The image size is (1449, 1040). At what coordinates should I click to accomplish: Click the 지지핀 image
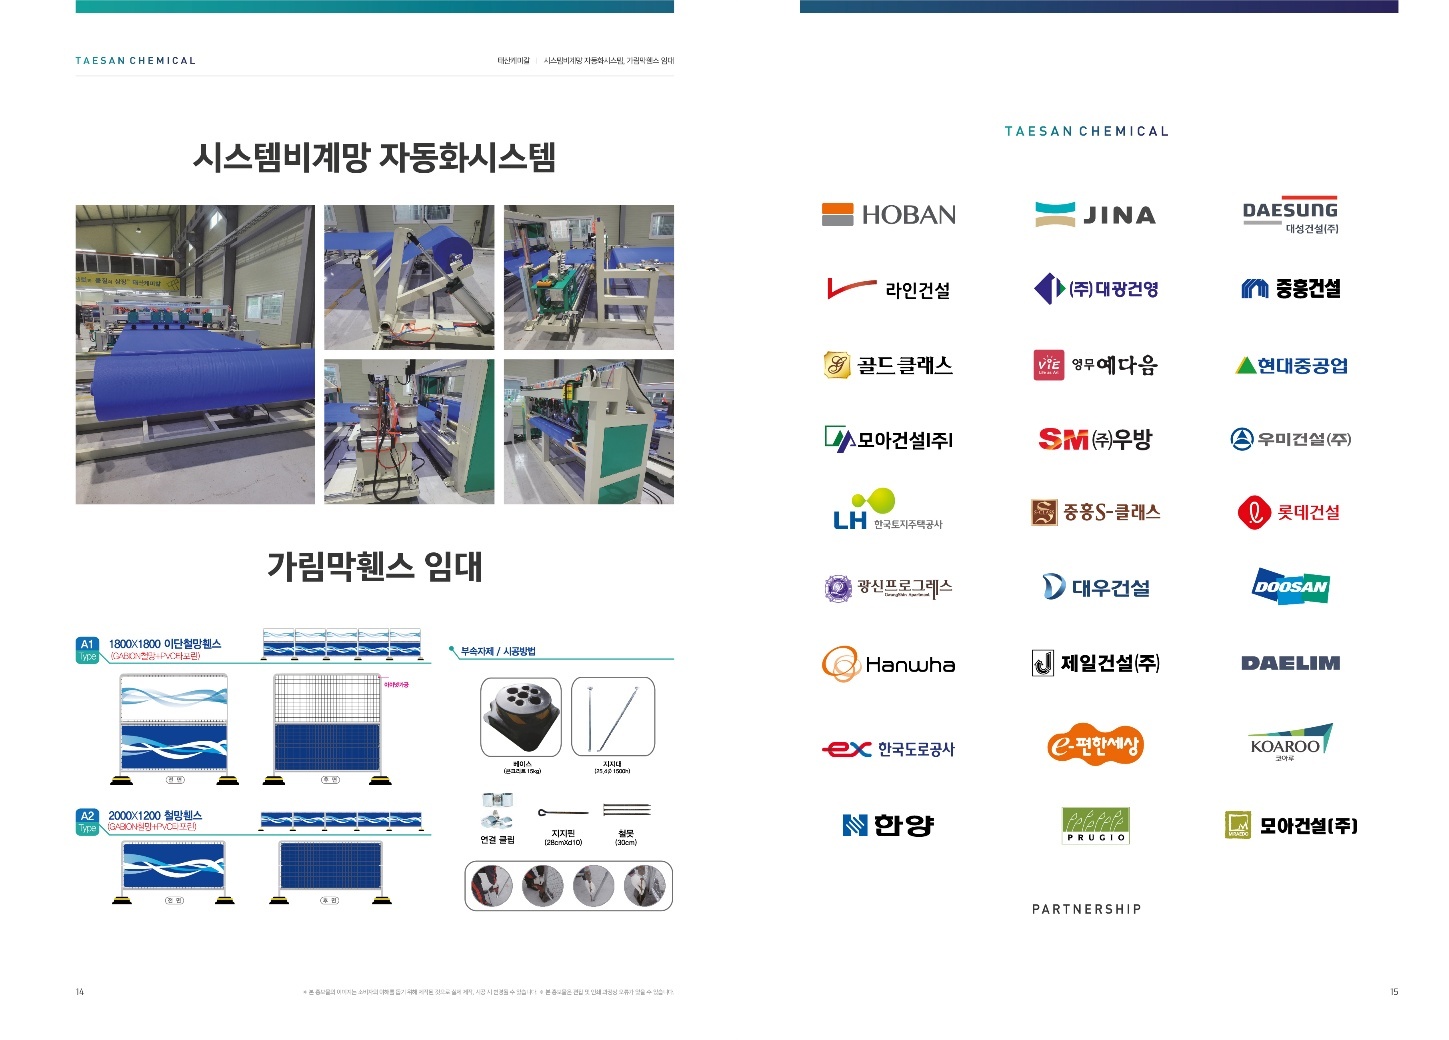click(563, 812)
